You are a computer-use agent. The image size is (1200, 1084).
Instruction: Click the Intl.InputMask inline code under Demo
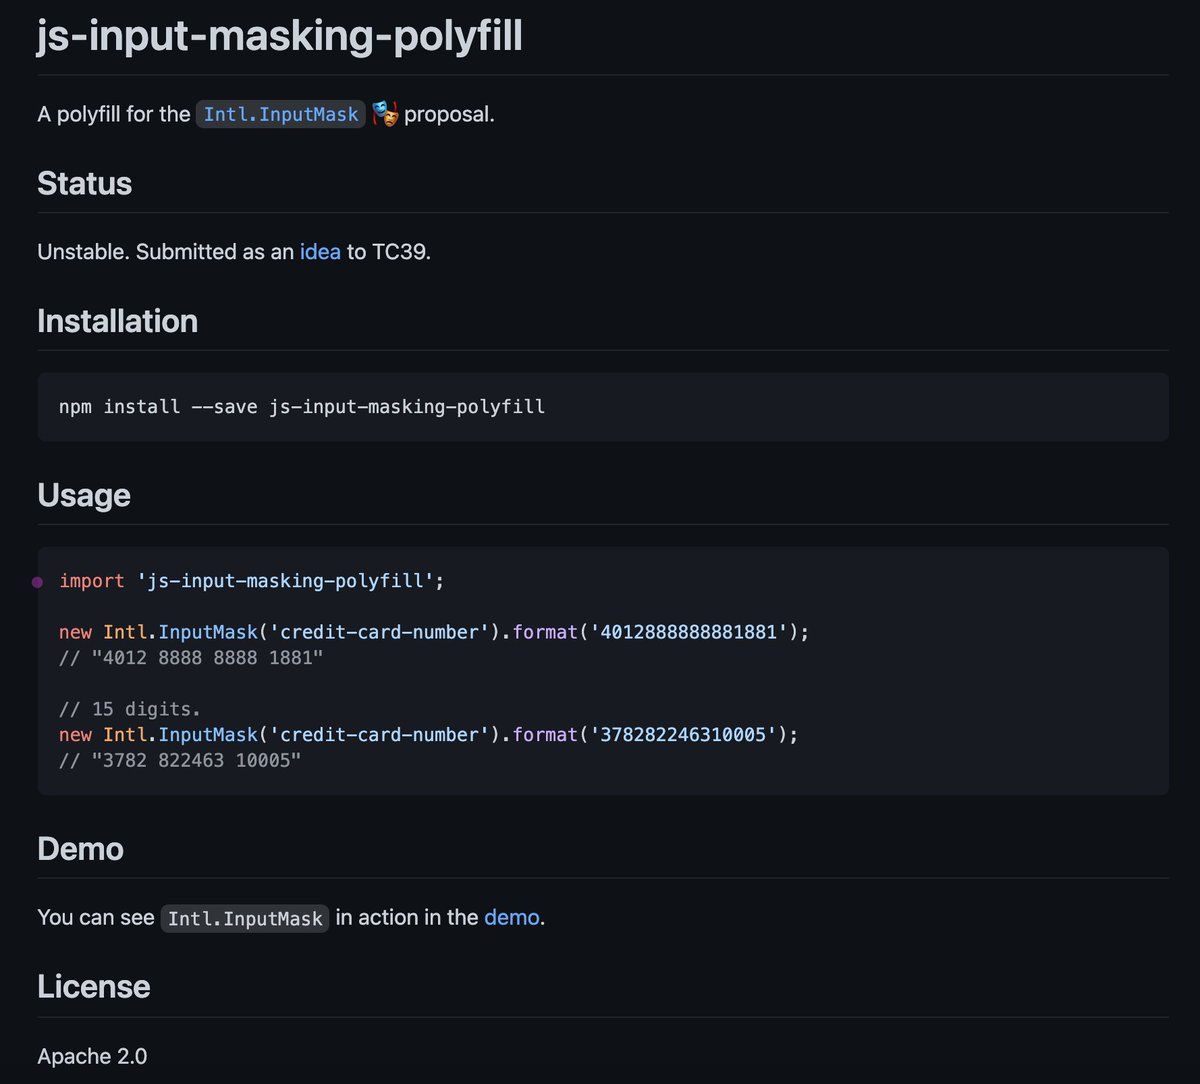point(245,918)
